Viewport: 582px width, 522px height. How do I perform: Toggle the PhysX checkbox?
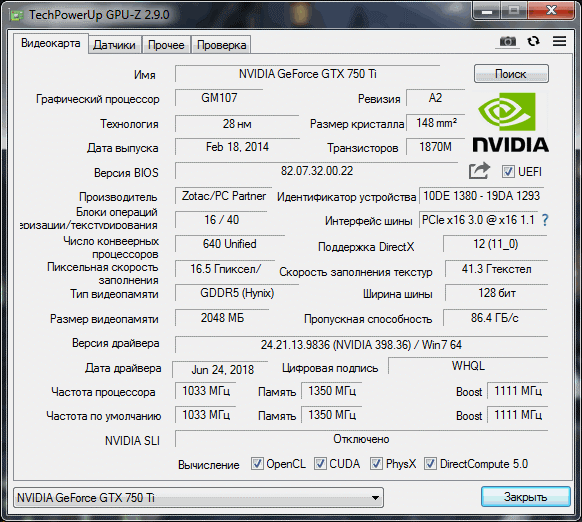[x=376, y=463]
